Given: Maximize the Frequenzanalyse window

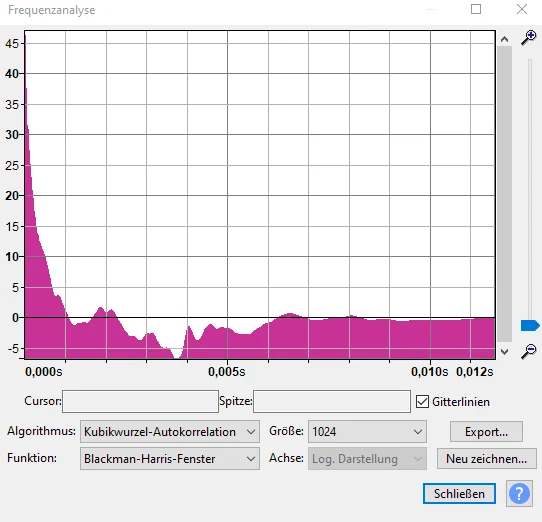Looking at the screenshot, I should point(476,9).
